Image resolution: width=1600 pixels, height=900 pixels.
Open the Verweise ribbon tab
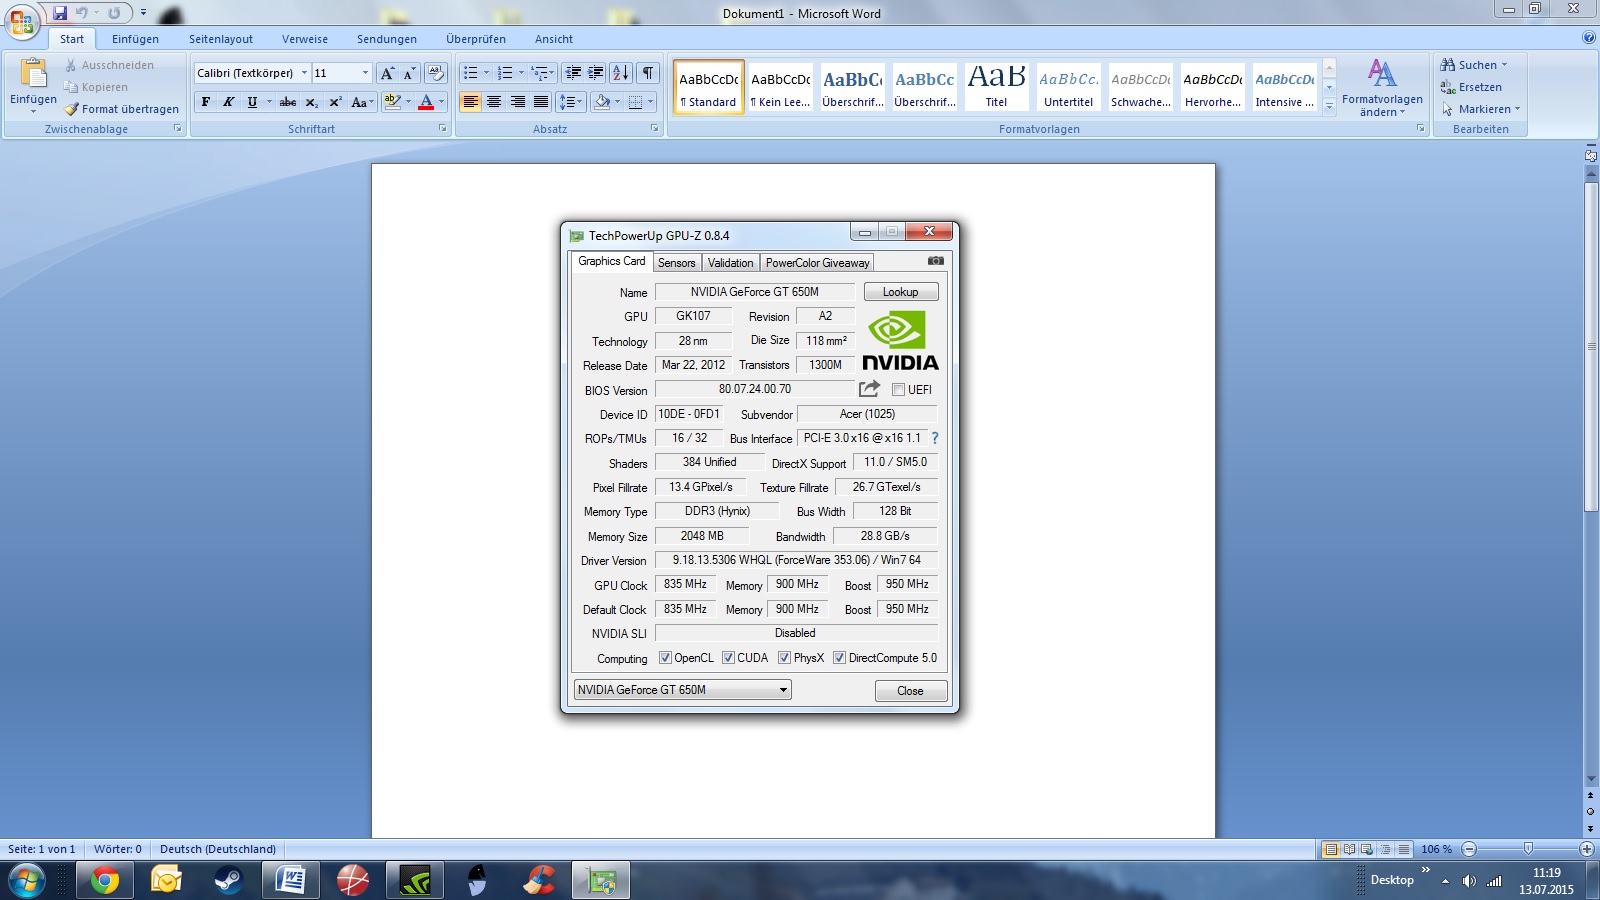tap(305, 39)
